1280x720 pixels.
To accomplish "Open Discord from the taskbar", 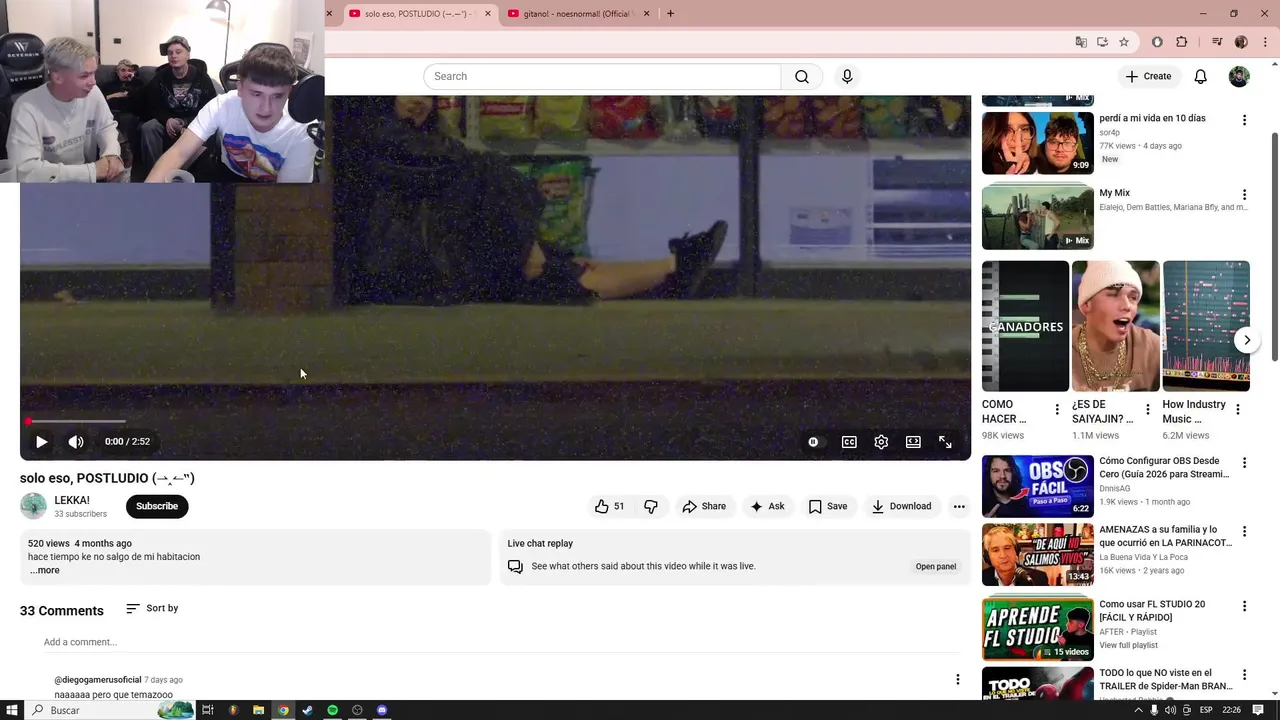I will pos(382,710).
